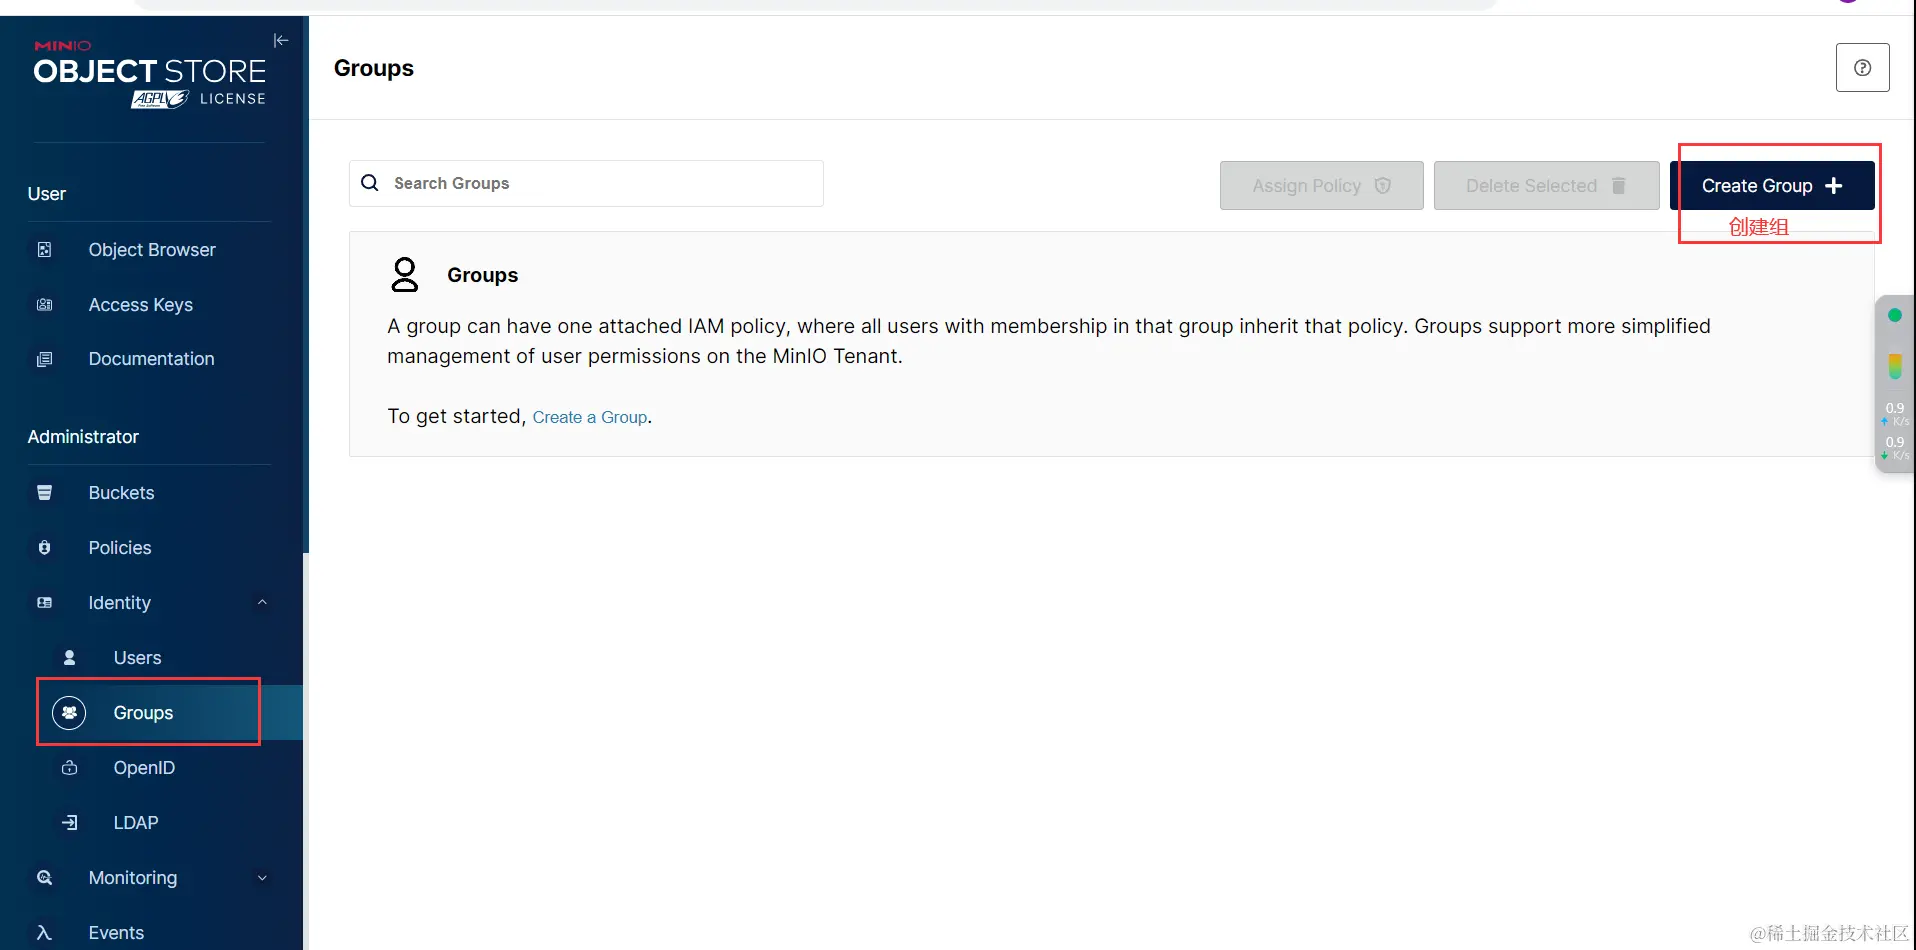Screen dimensions: 1916x950
Task: Click the Delete Selected button
Action: tap(1546, 186)
